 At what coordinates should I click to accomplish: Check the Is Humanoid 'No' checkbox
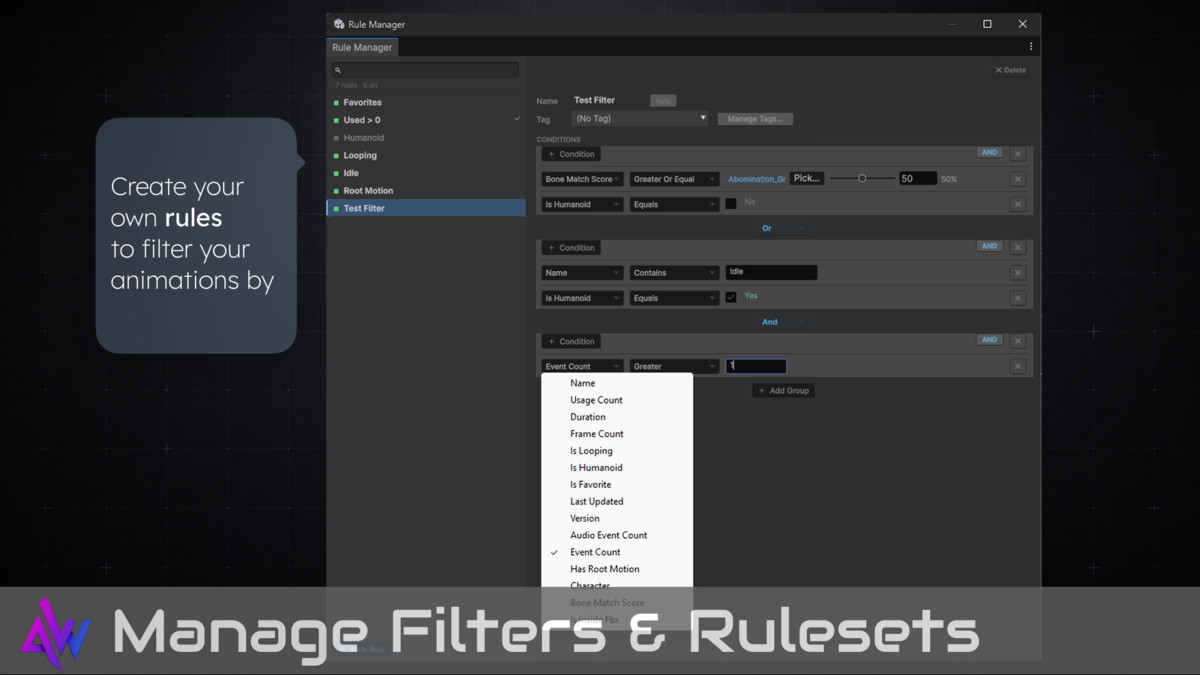click(x=730, y=203)
